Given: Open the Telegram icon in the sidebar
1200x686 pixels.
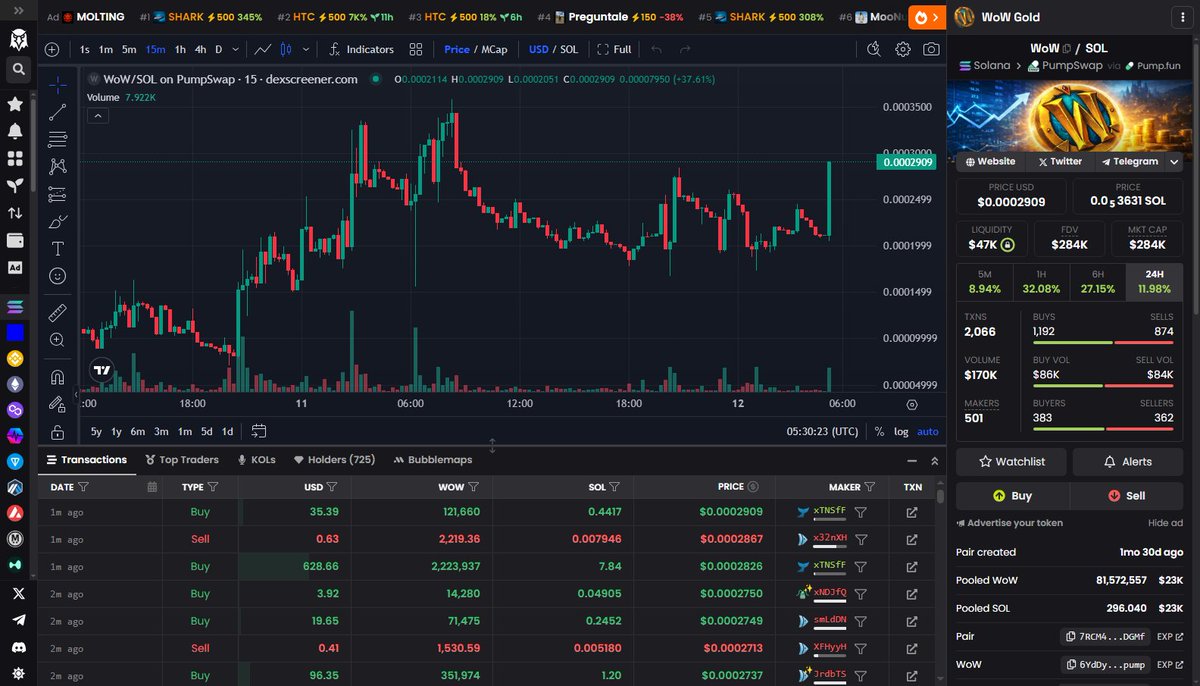Looking at the screenshot, I should (x=17, y=620).
